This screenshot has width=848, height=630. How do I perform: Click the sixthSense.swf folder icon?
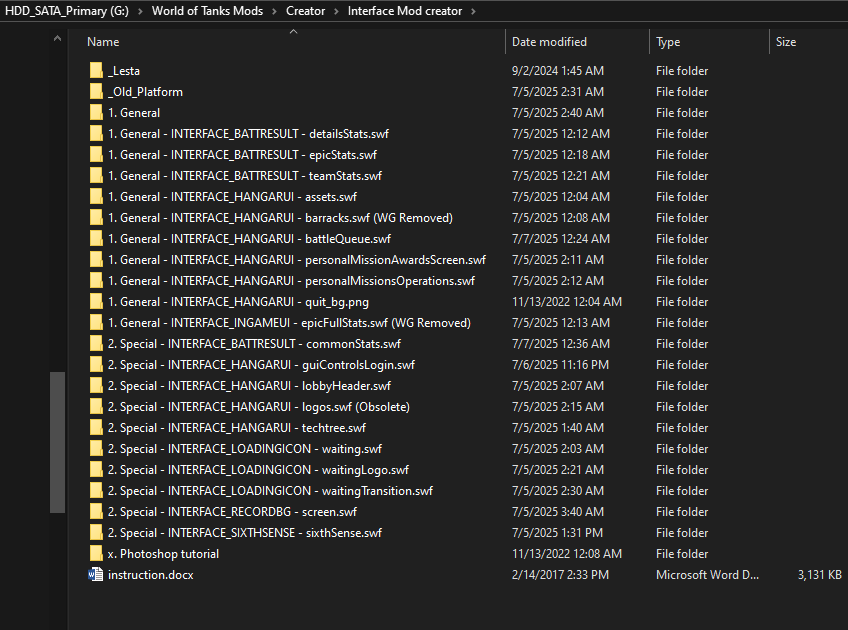tap(96, 533)
